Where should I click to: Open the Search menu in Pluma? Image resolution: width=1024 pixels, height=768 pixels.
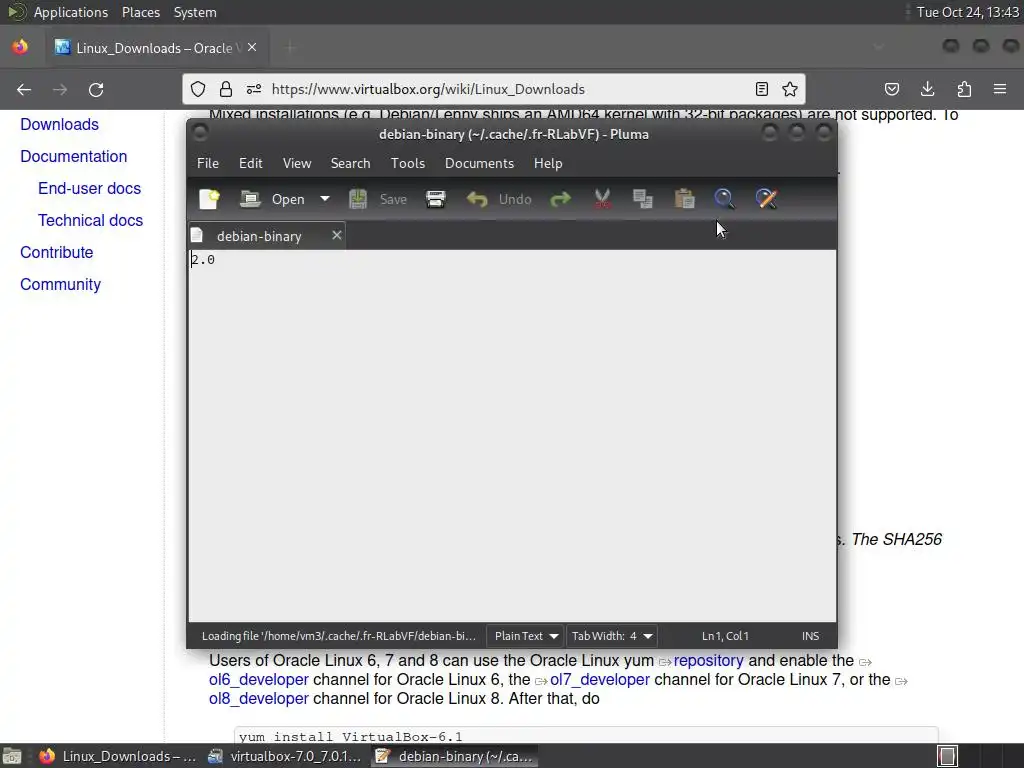coord(350,163)
